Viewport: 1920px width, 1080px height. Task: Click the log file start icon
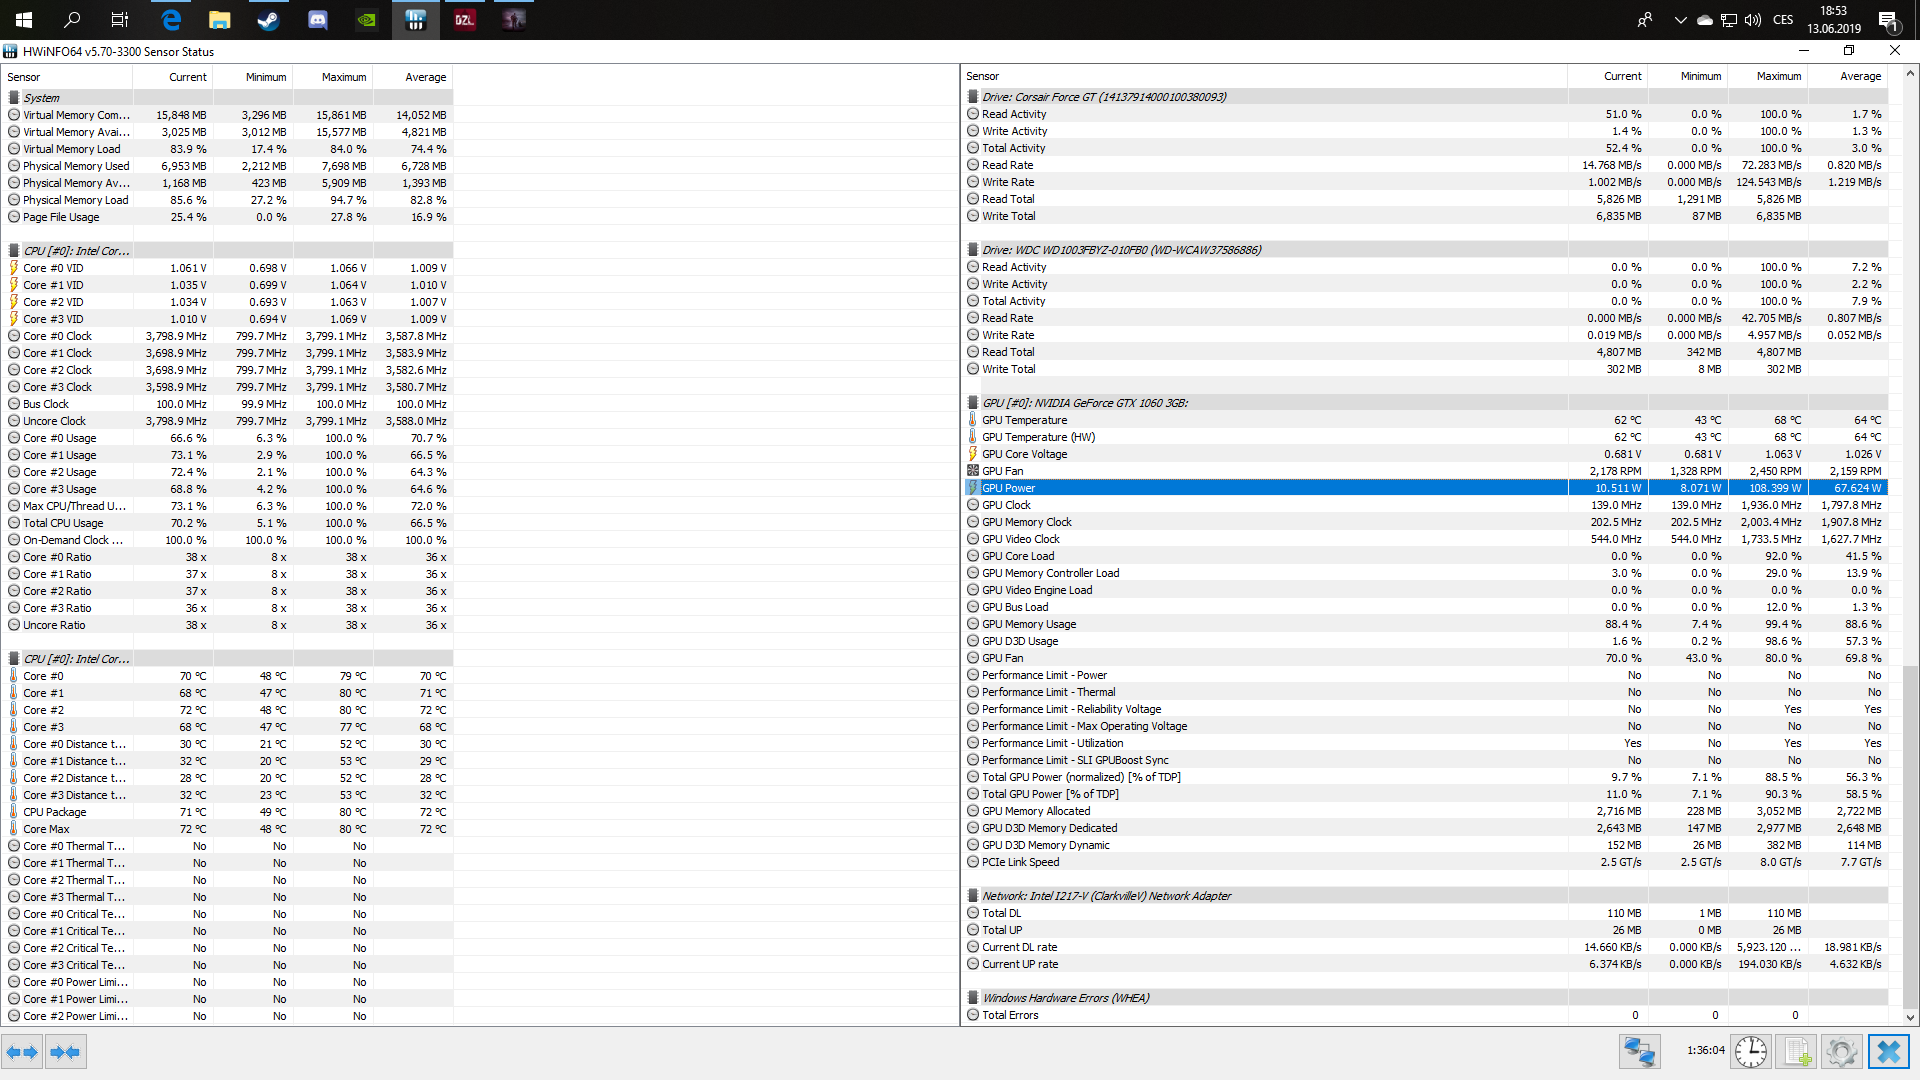click(1796, 1052)
